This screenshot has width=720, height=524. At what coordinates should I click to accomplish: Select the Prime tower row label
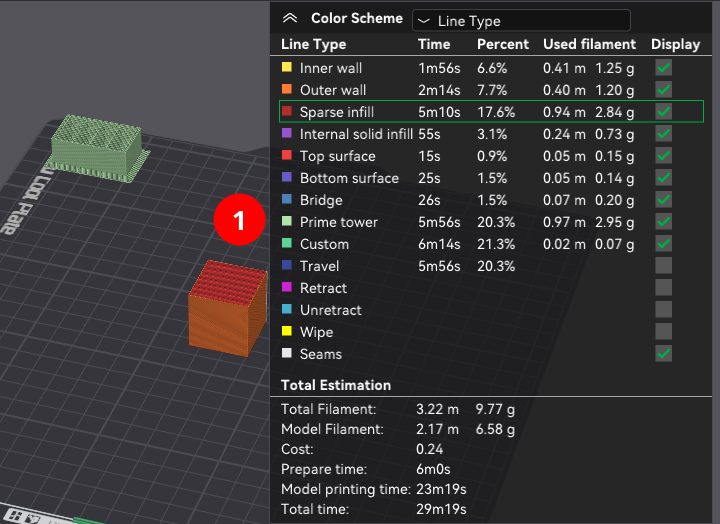(x=338, y=222)
